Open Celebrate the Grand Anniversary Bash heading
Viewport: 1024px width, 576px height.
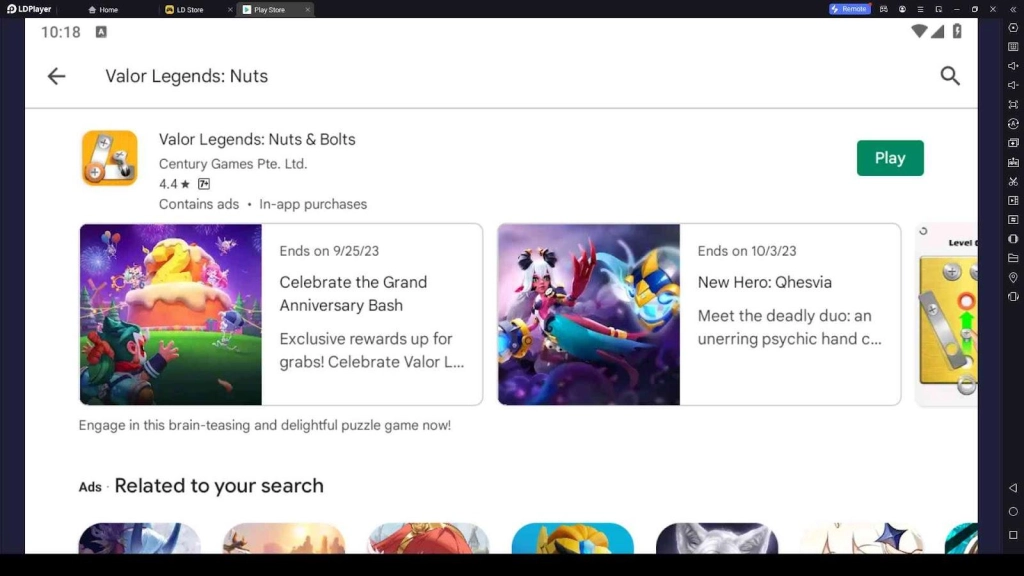353,294
